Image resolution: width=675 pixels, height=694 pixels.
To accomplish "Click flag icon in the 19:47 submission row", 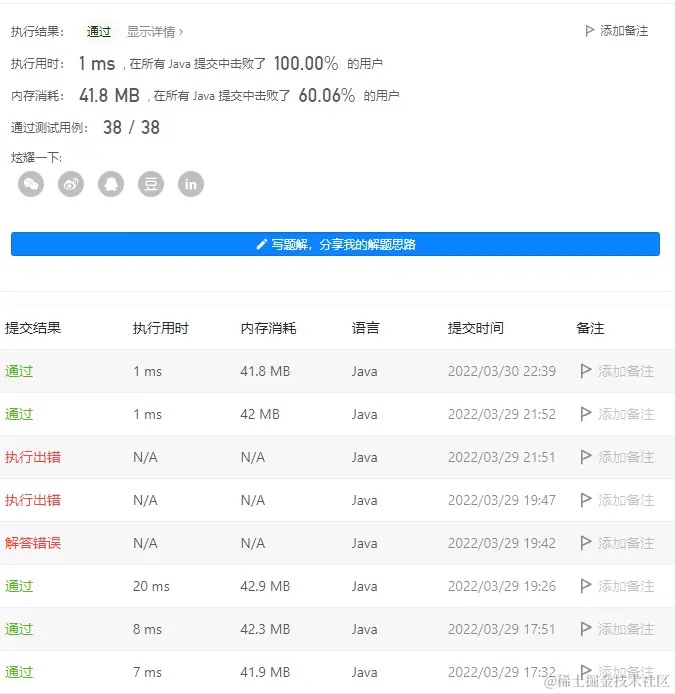I will click(x=586, y=500).
